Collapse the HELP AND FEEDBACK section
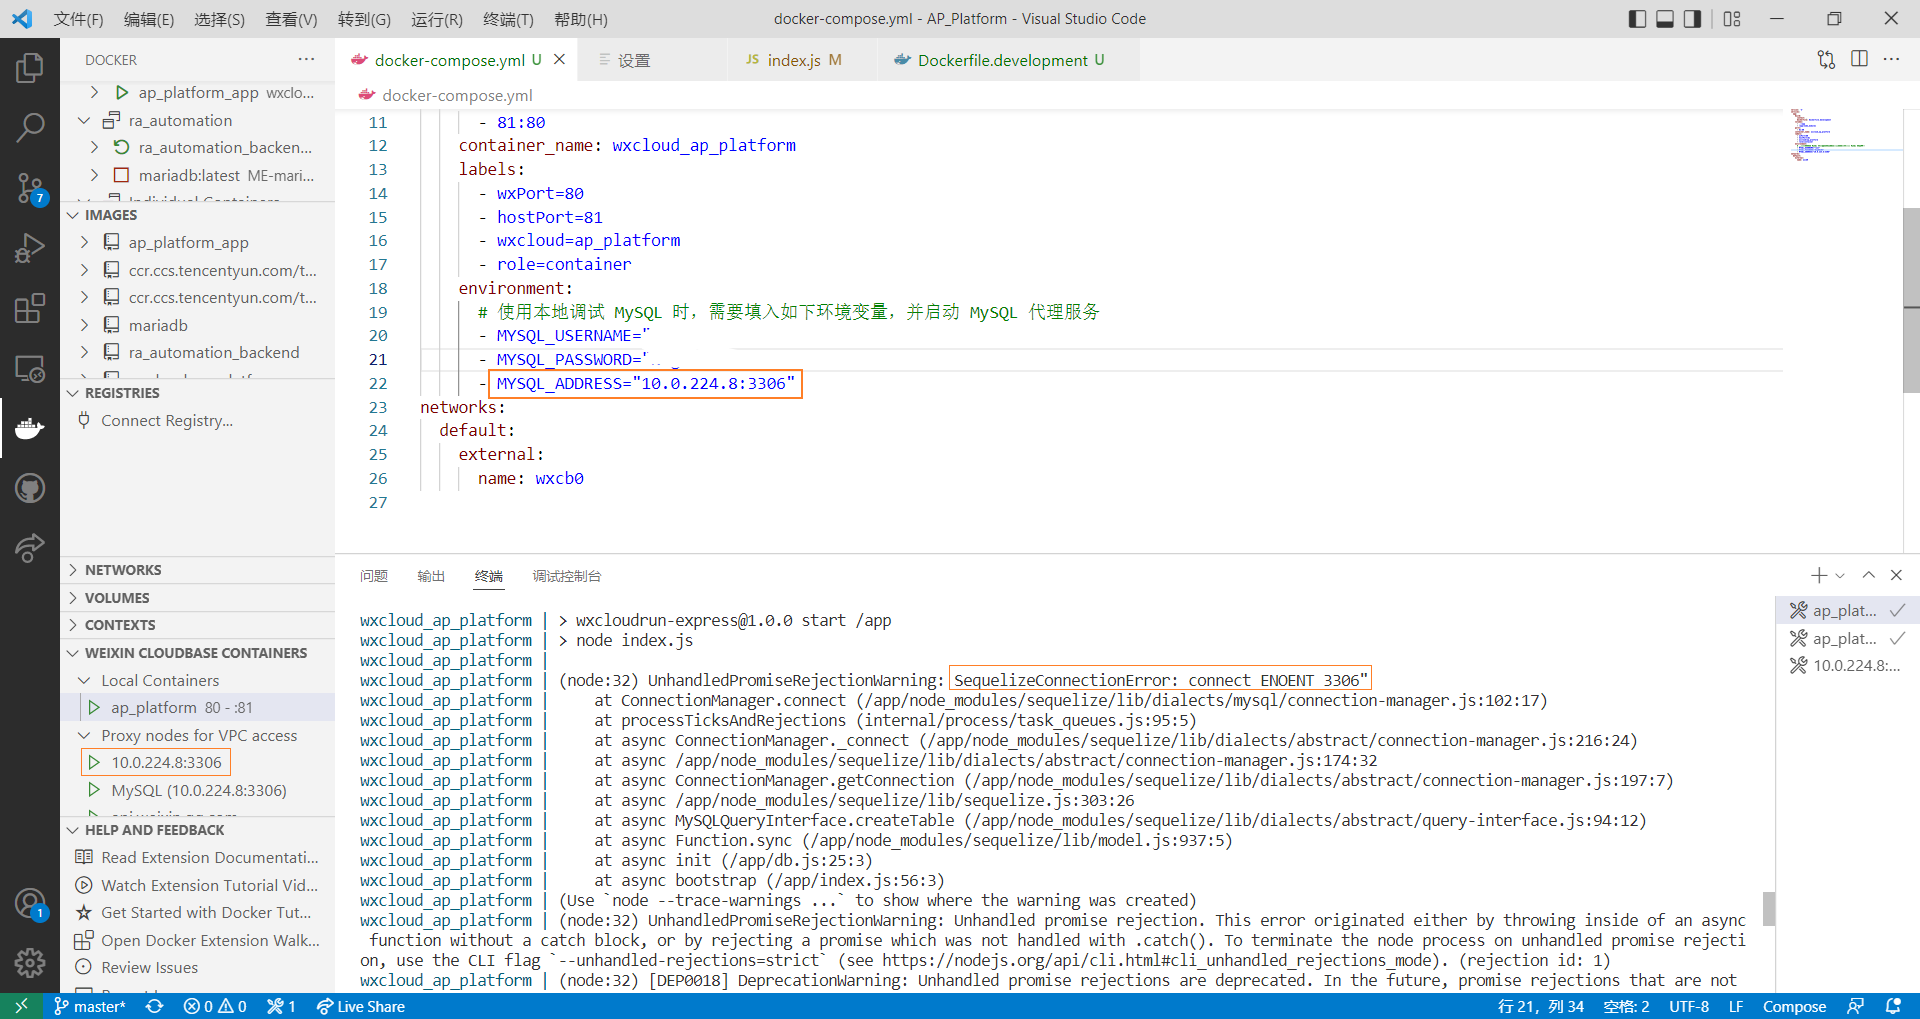Image resolution: width=1920 pixels, height=1019 pixels. tap(198, 830)
